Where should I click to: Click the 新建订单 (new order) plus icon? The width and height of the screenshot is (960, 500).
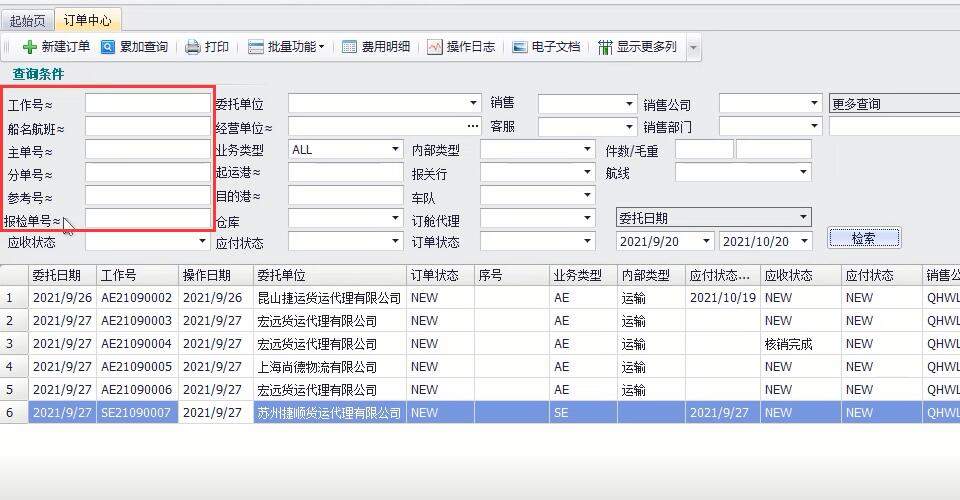coord(30,47)
